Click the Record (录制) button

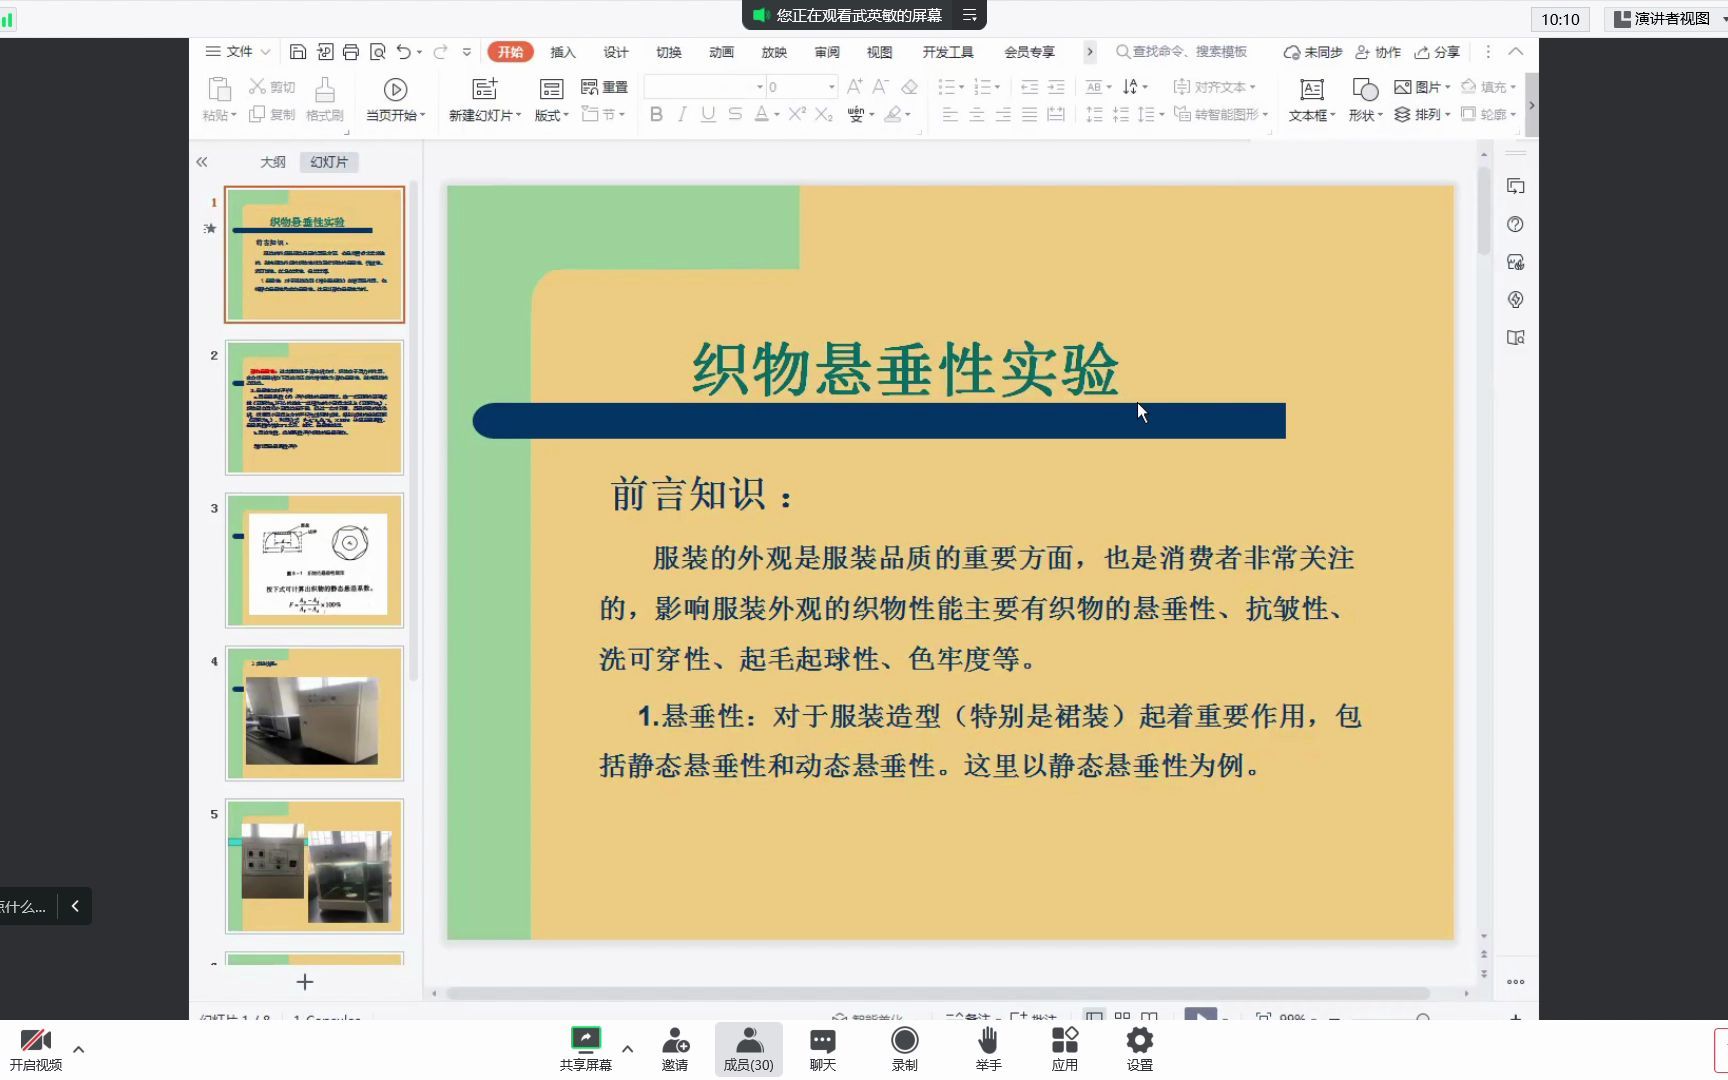point(905,1049)
